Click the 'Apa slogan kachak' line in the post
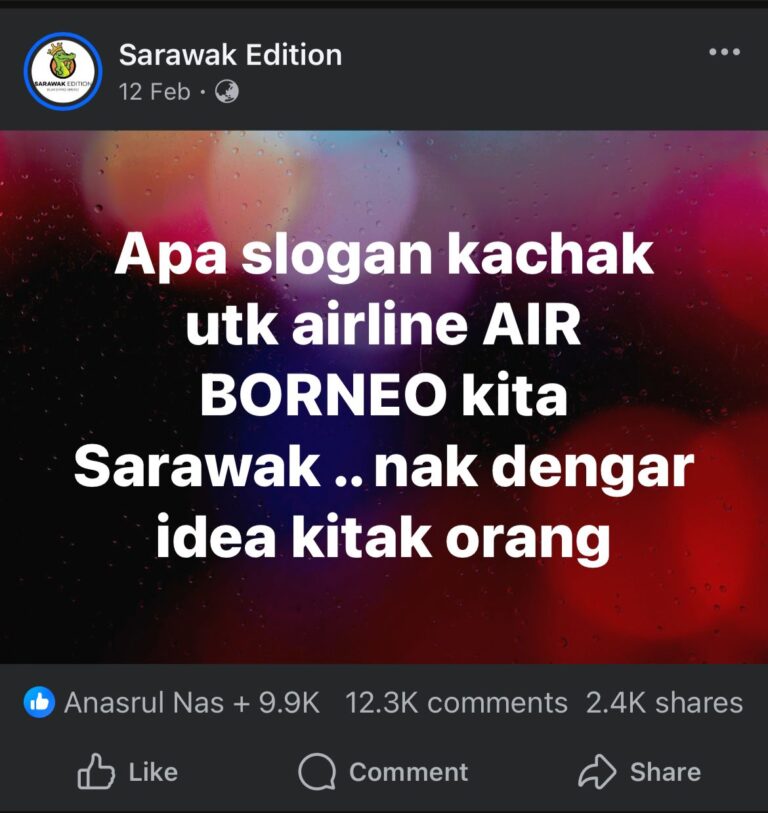Viewport: 768px width, 813px height. [384, 256]
